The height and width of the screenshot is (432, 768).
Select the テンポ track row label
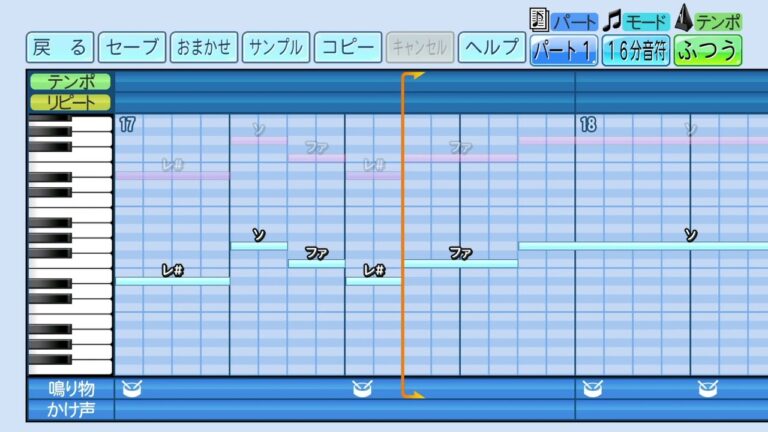point(70,83)
